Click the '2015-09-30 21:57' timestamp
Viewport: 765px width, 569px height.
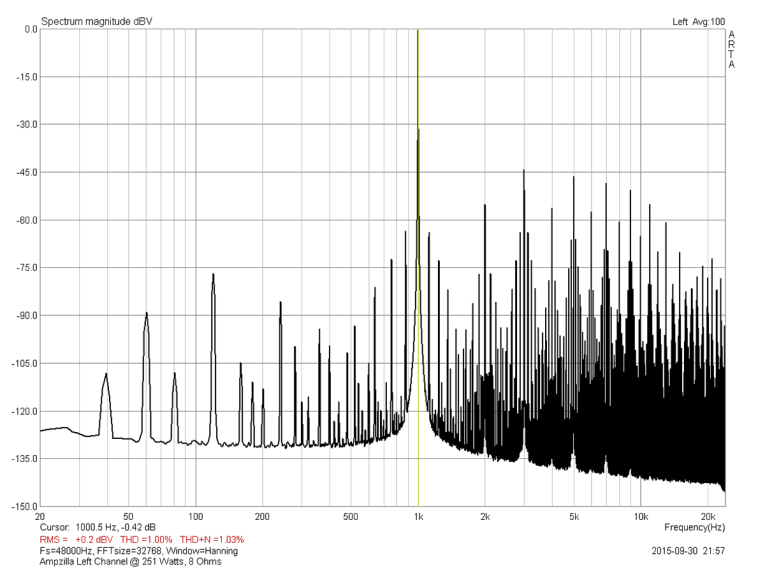click(688, 550)
